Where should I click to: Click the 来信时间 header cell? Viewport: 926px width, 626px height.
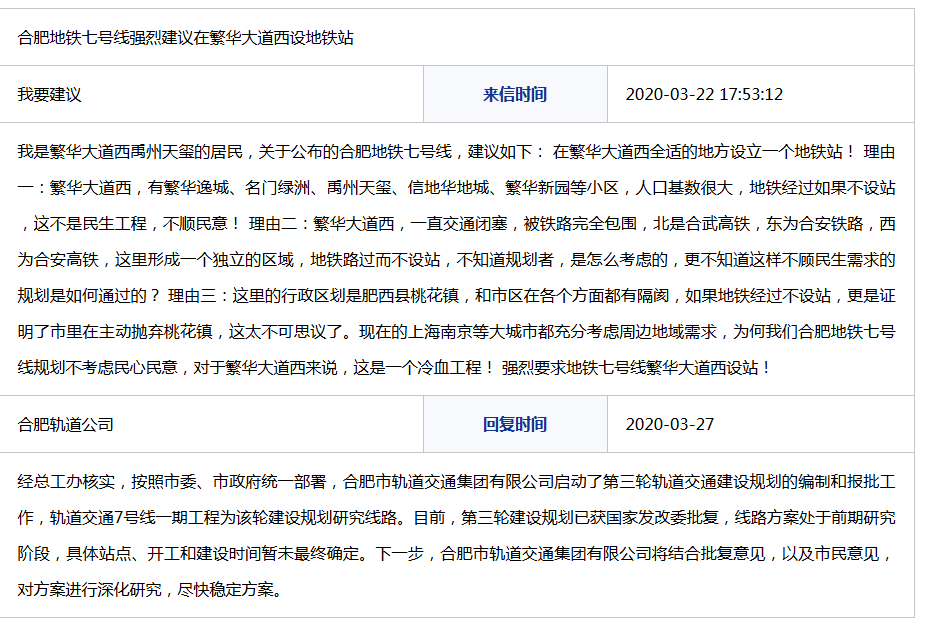pyautogui.click(x=515, y=94)
